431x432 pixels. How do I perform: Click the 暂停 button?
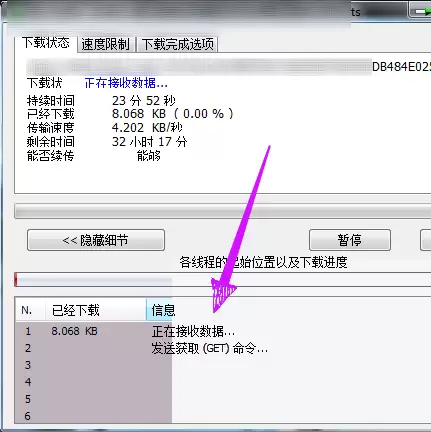(x=350, y=240)
